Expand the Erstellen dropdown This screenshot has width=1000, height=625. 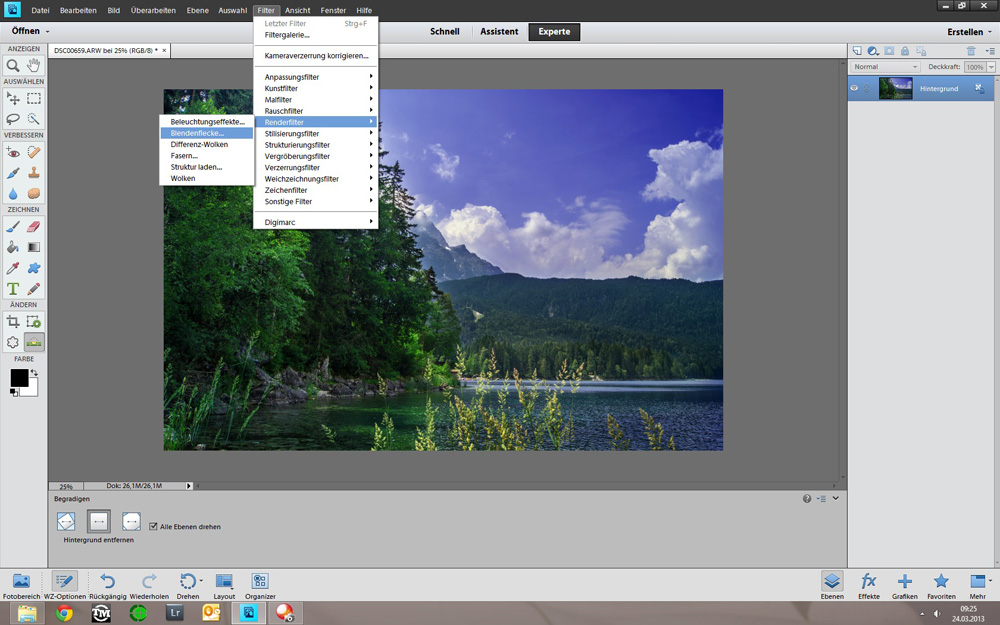pos(969,32)
